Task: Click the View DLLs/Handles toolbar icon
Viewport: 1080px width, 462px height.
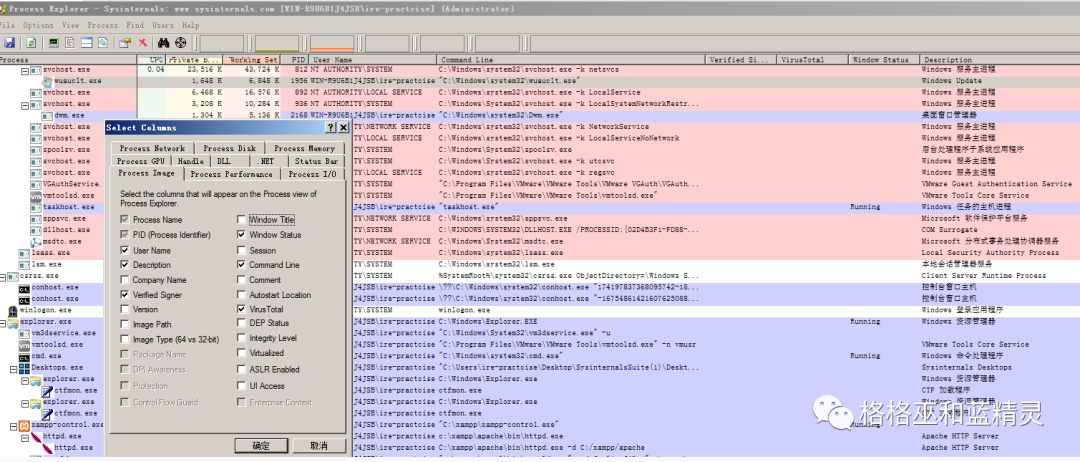Action: (103, 43)
